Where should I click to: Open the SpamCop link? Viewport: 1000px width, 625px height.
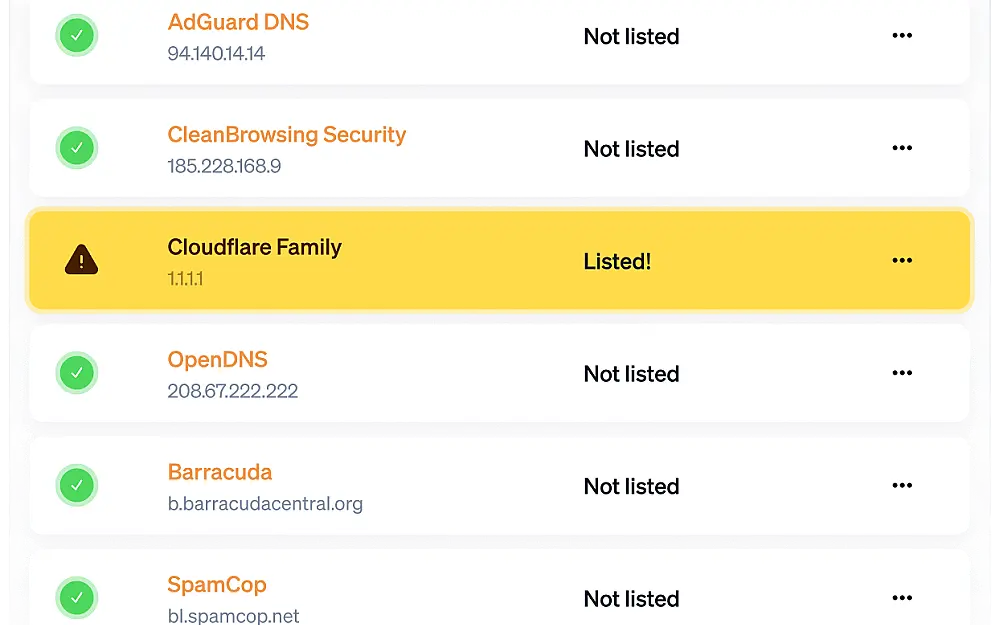(x=217, y=585)
